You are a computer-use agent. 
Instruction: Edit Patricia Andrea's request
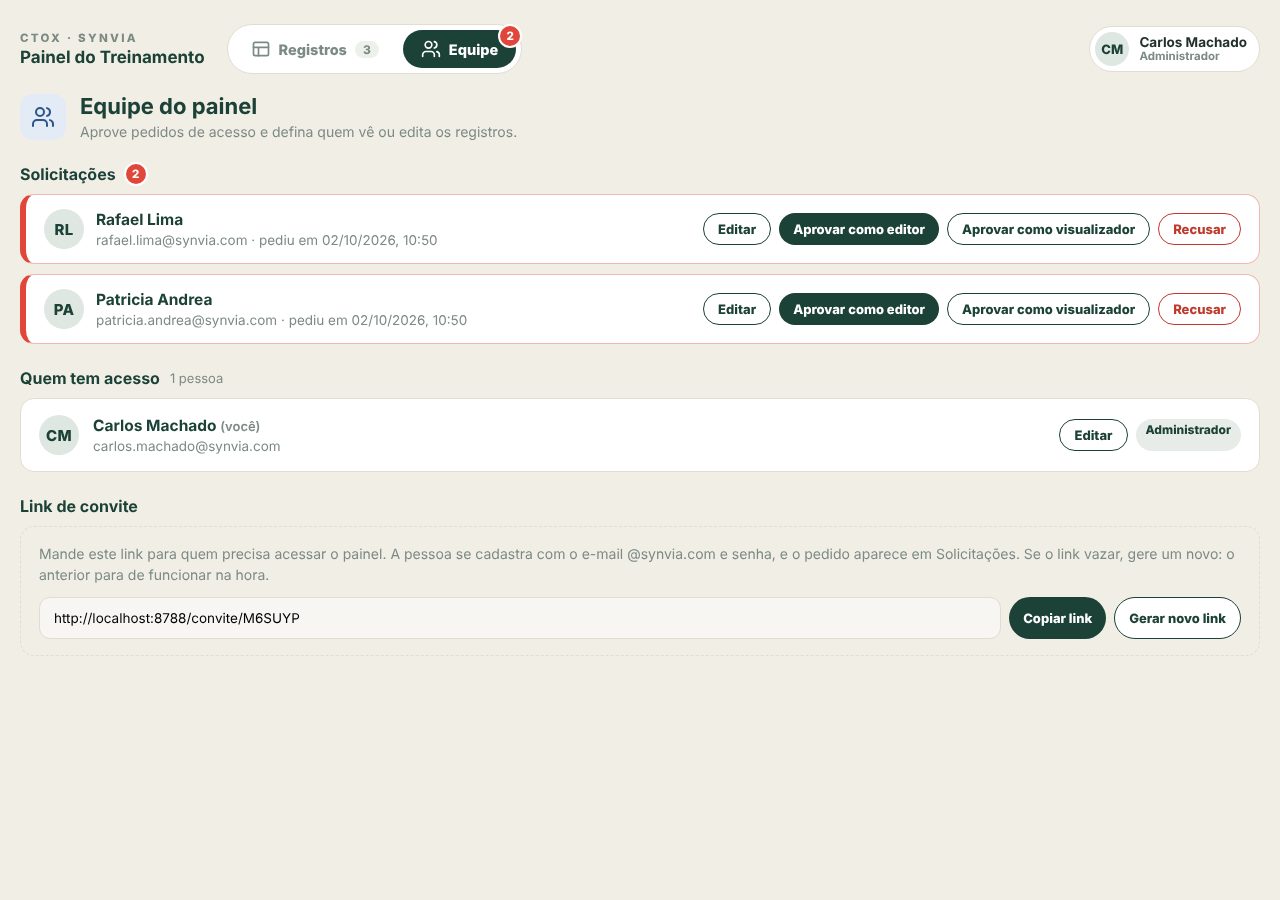(x=737, y=309)
